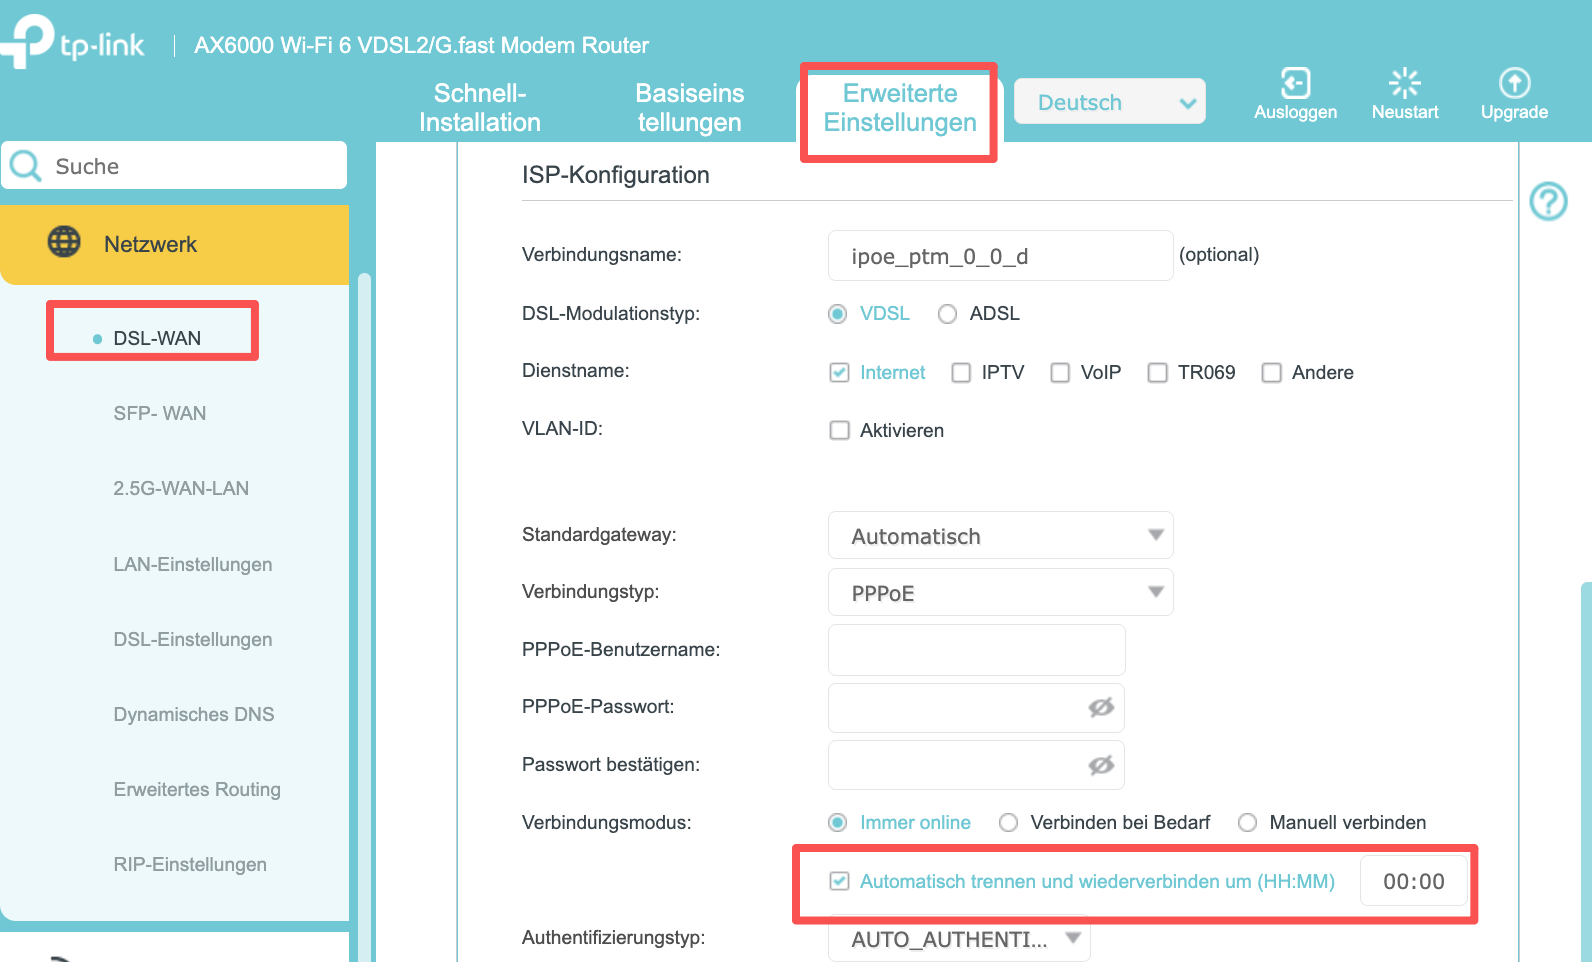Click the Neustart label
1592x962 pixels.
[x=1405, y=112]
